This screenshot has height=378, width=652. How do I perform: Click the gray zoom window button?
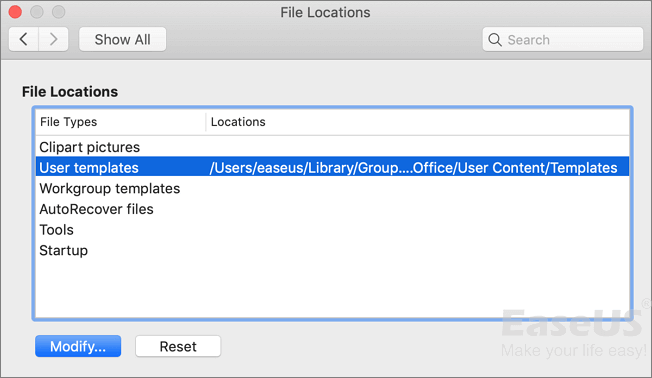point(58,12)
